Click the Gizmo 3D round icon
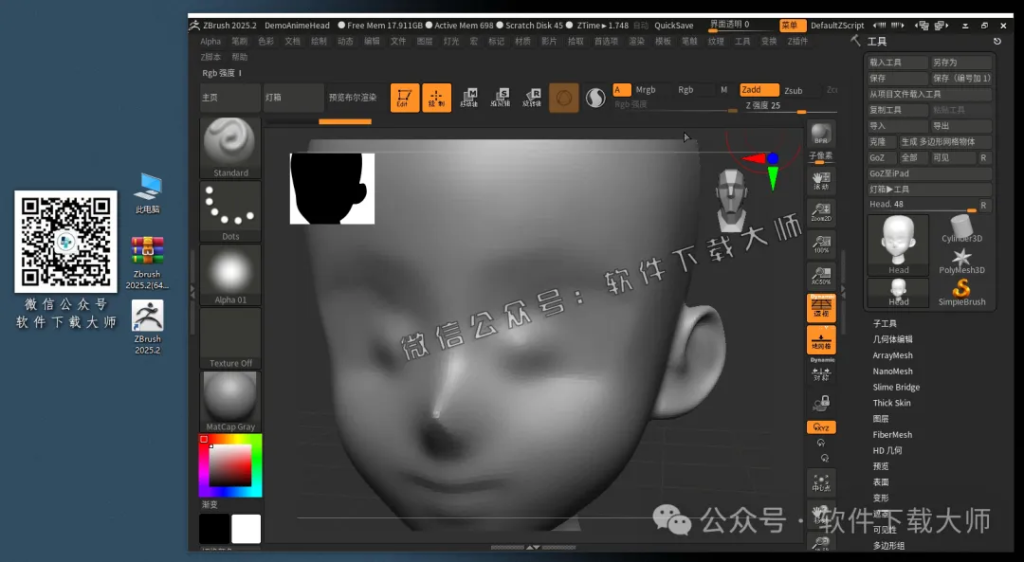 (x=564, y=98)
